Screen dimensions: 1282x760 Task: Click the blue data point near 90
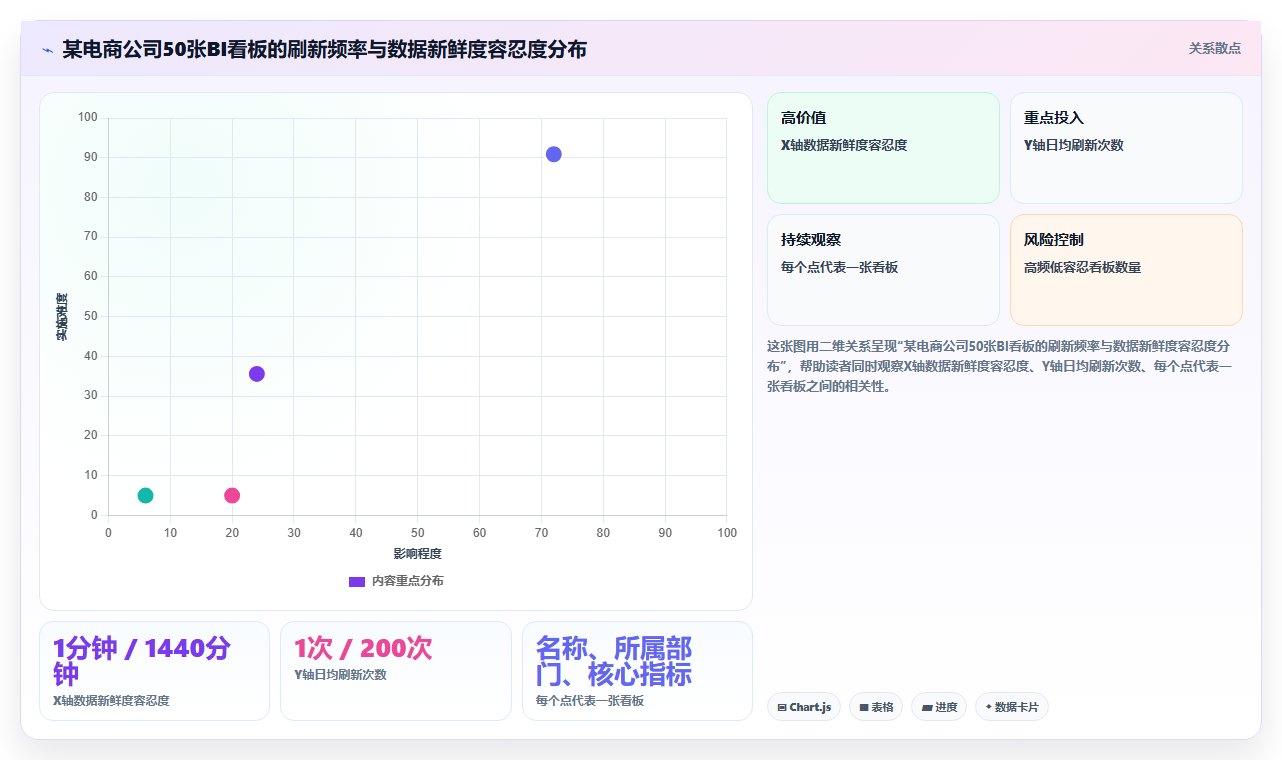(x=553, y=154)
